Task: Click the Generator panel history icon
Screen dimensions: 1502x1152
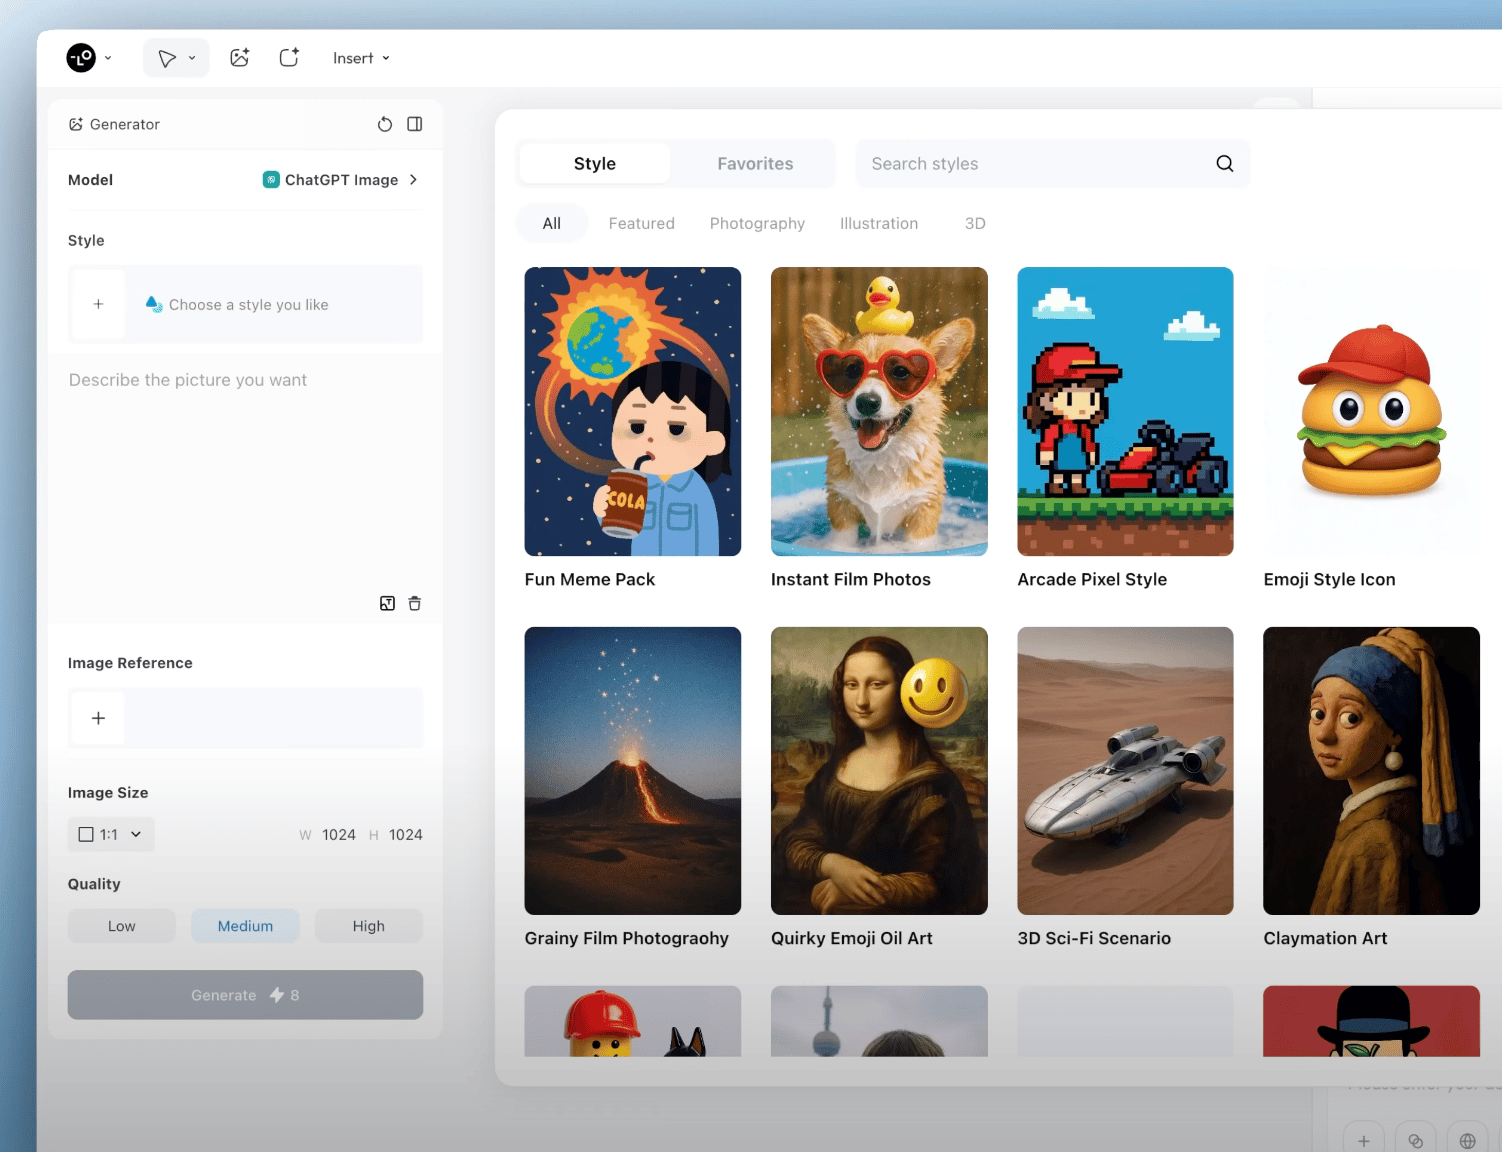Action: (385, 124)
